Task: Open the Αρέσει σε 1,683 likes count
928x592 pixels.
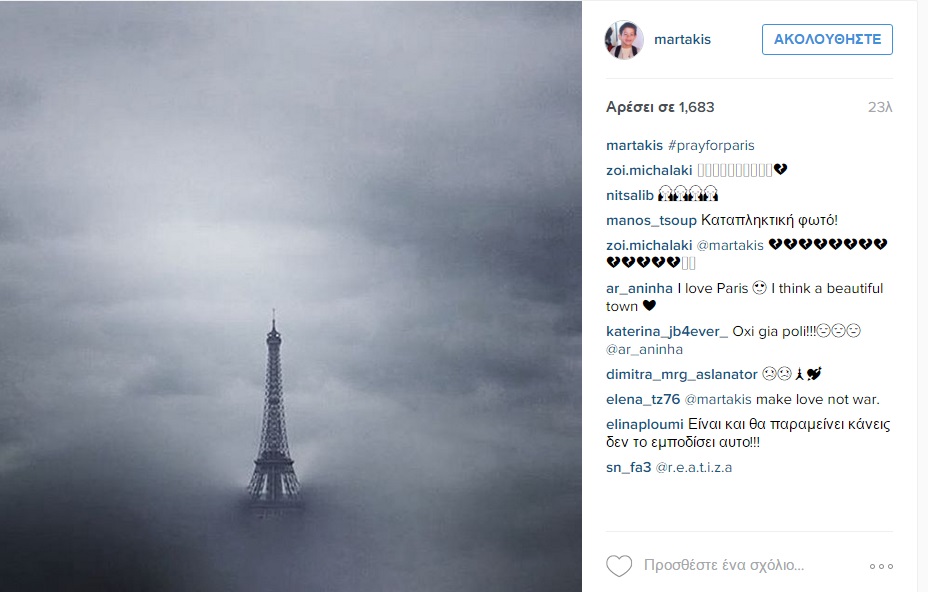Action: (660, 107)
